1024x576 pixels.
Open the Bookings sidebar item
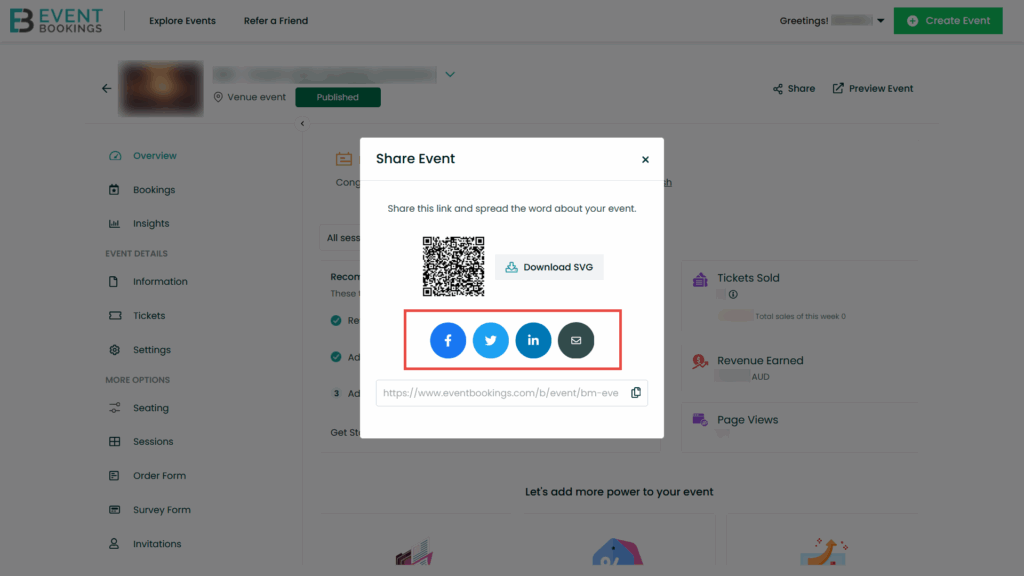tap(154, 190)
